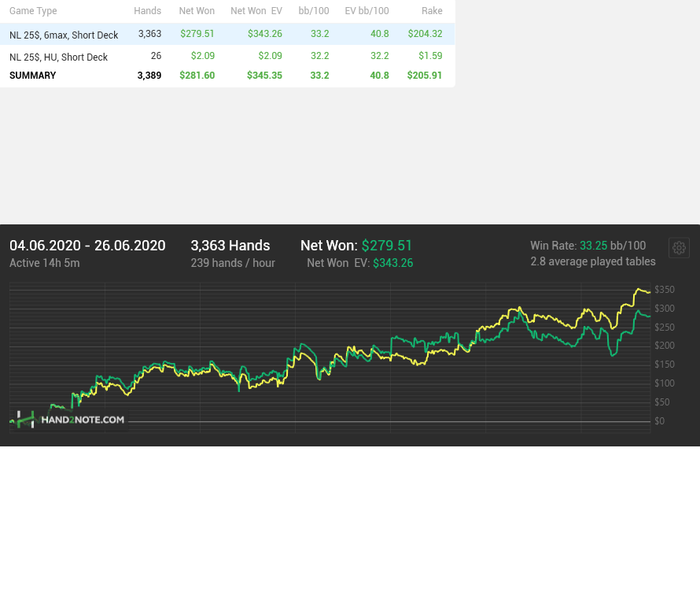Click the 239 hands / hour label
Image resolution: width=700 pixels, height=596 pixels.
coord(233,263)
